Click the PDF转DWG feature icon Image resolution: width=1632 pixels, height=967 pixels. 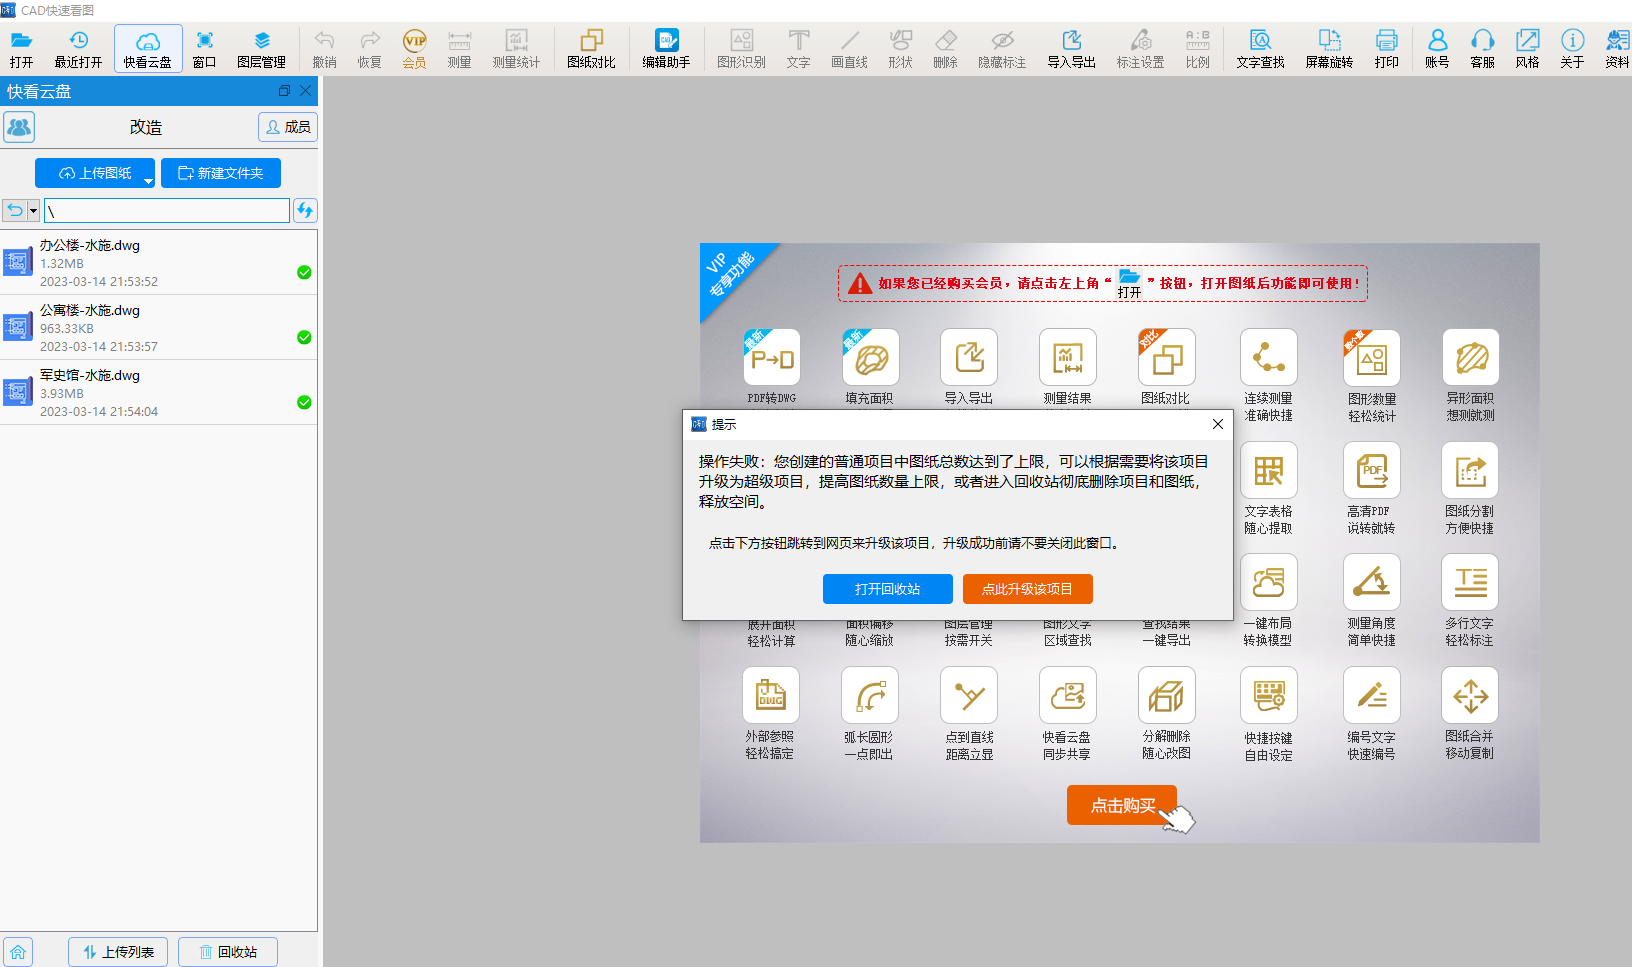771,357
